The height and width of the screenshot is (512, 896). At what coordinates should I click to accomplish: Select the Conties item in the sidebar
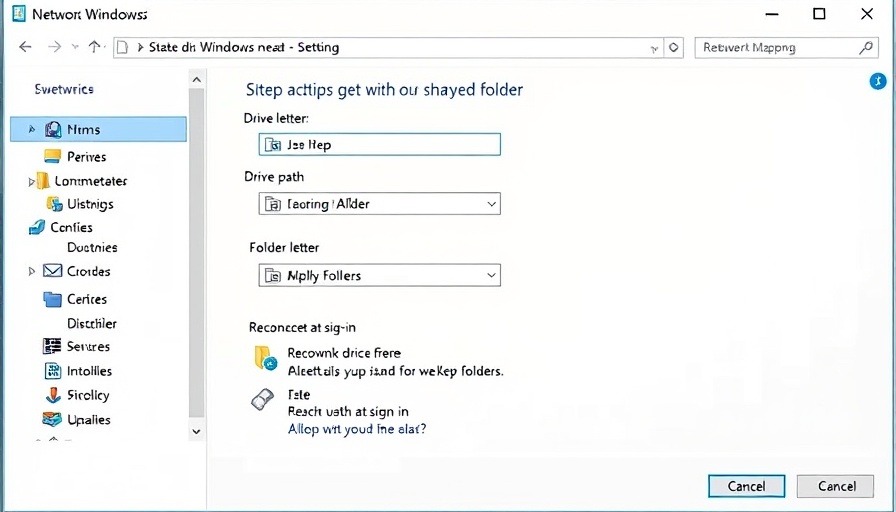click(71, 227)
